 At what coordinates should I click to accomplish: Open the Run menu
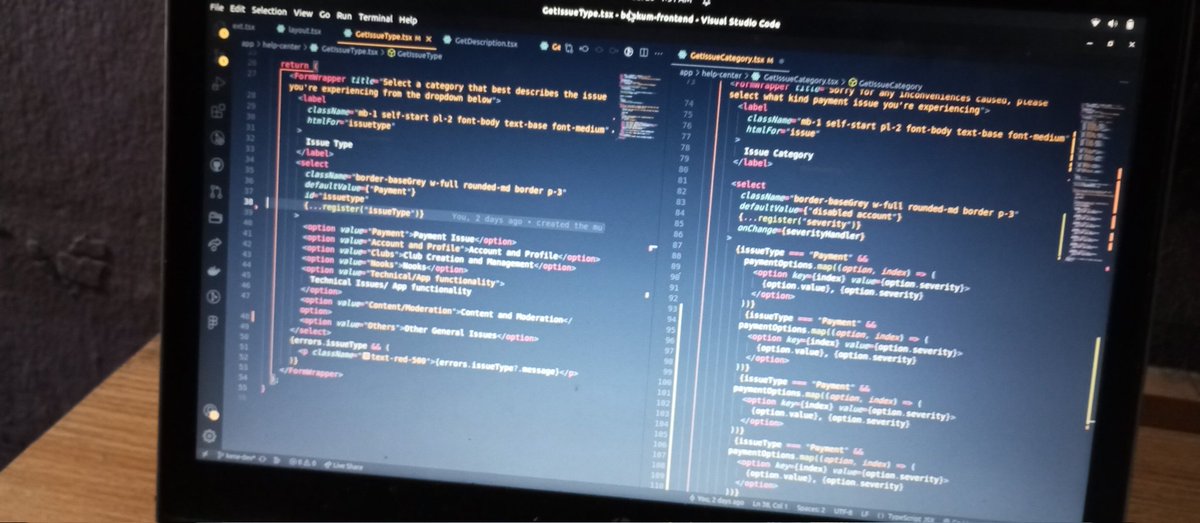point(344,16)
